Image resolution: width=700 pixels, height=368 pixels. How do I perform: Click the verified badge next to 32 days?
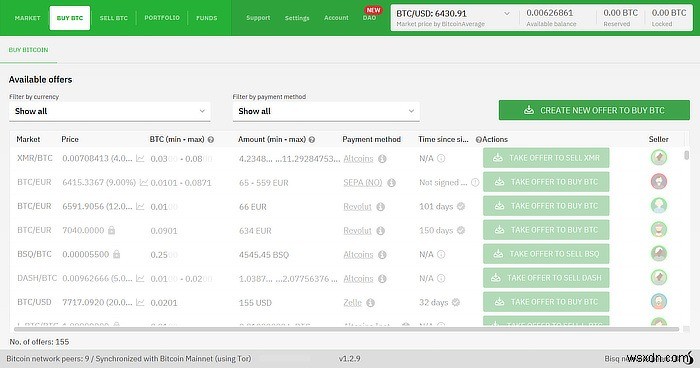[456, 302]
